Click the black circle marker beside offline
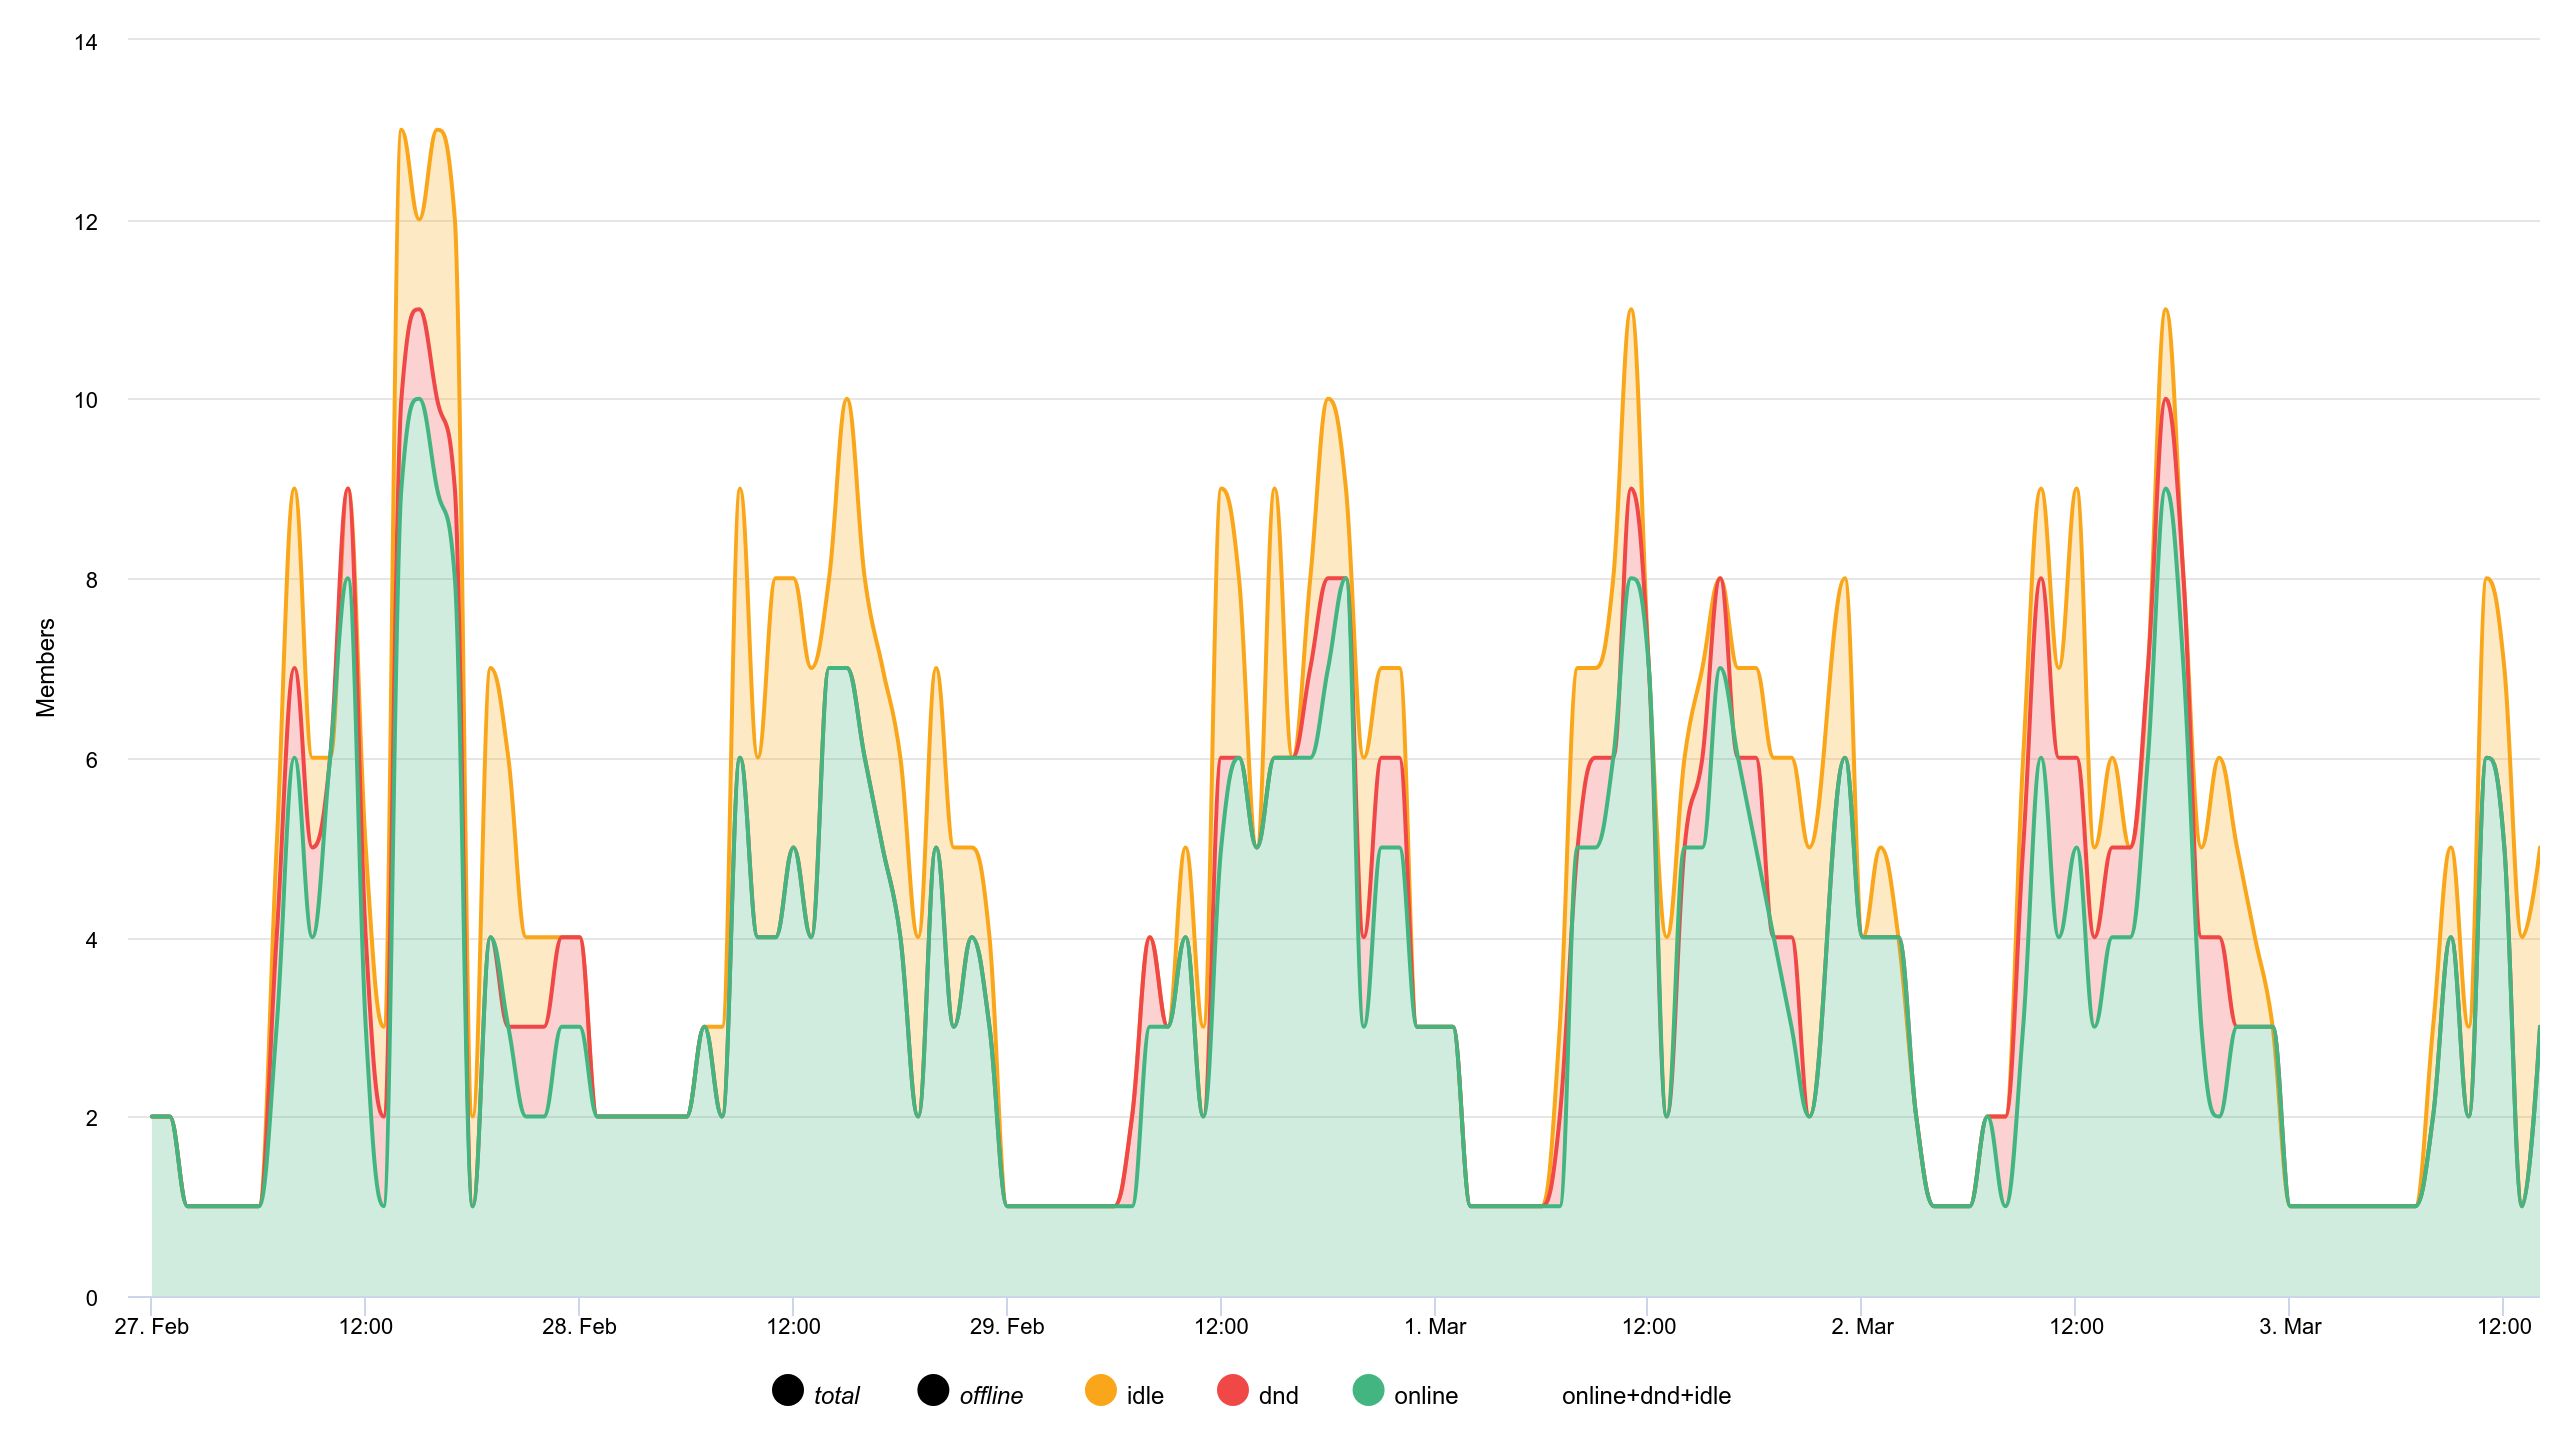The image size is (2560, 1440). pos(933,1390)
